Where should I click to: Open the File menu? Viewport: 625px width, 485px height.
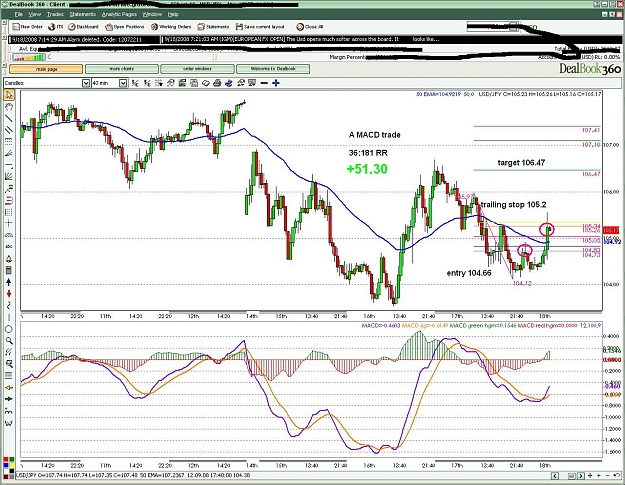[18, 14]
